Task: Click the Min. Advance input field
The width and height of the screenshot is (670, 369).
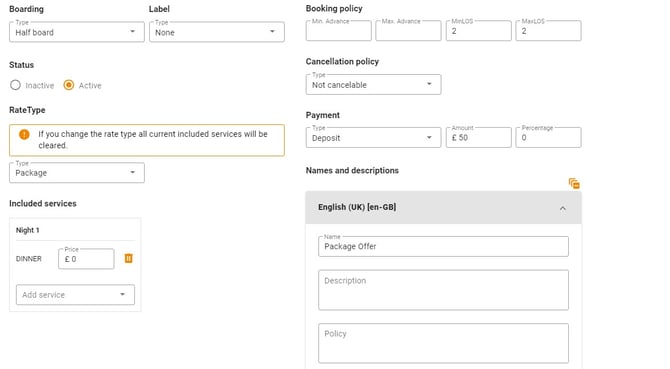Action: [x=338, y=31]
